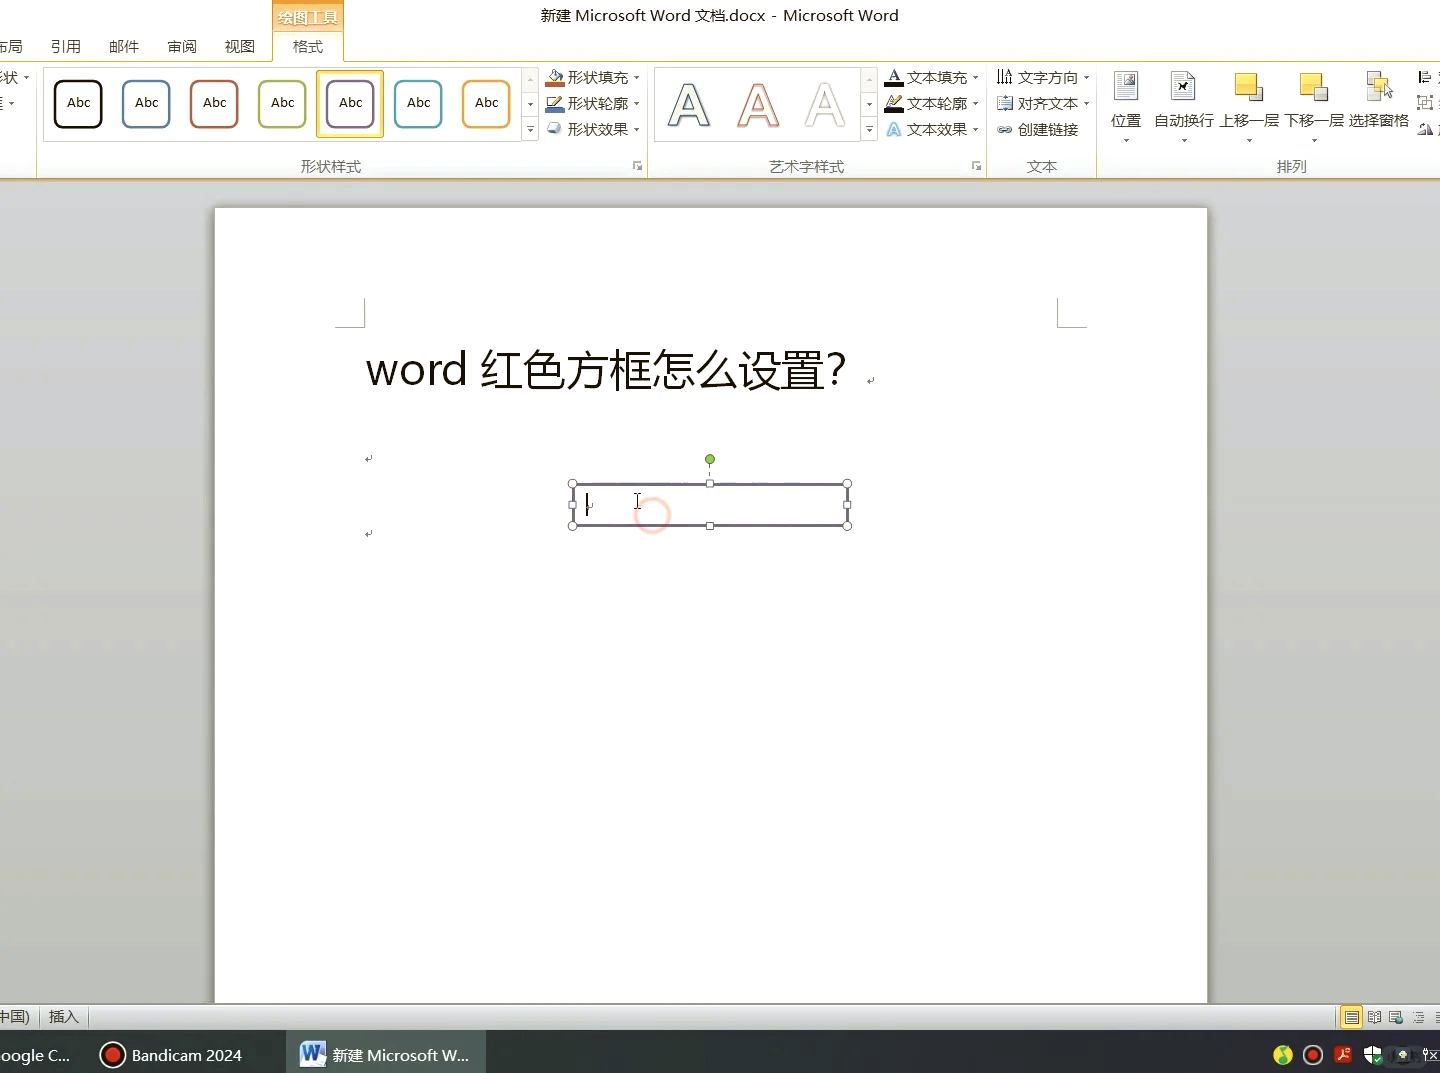Click the Text Direction (文字方向) button
The width and height of the screenshot is (1440, 1073).
click(x=1043, y=77)
